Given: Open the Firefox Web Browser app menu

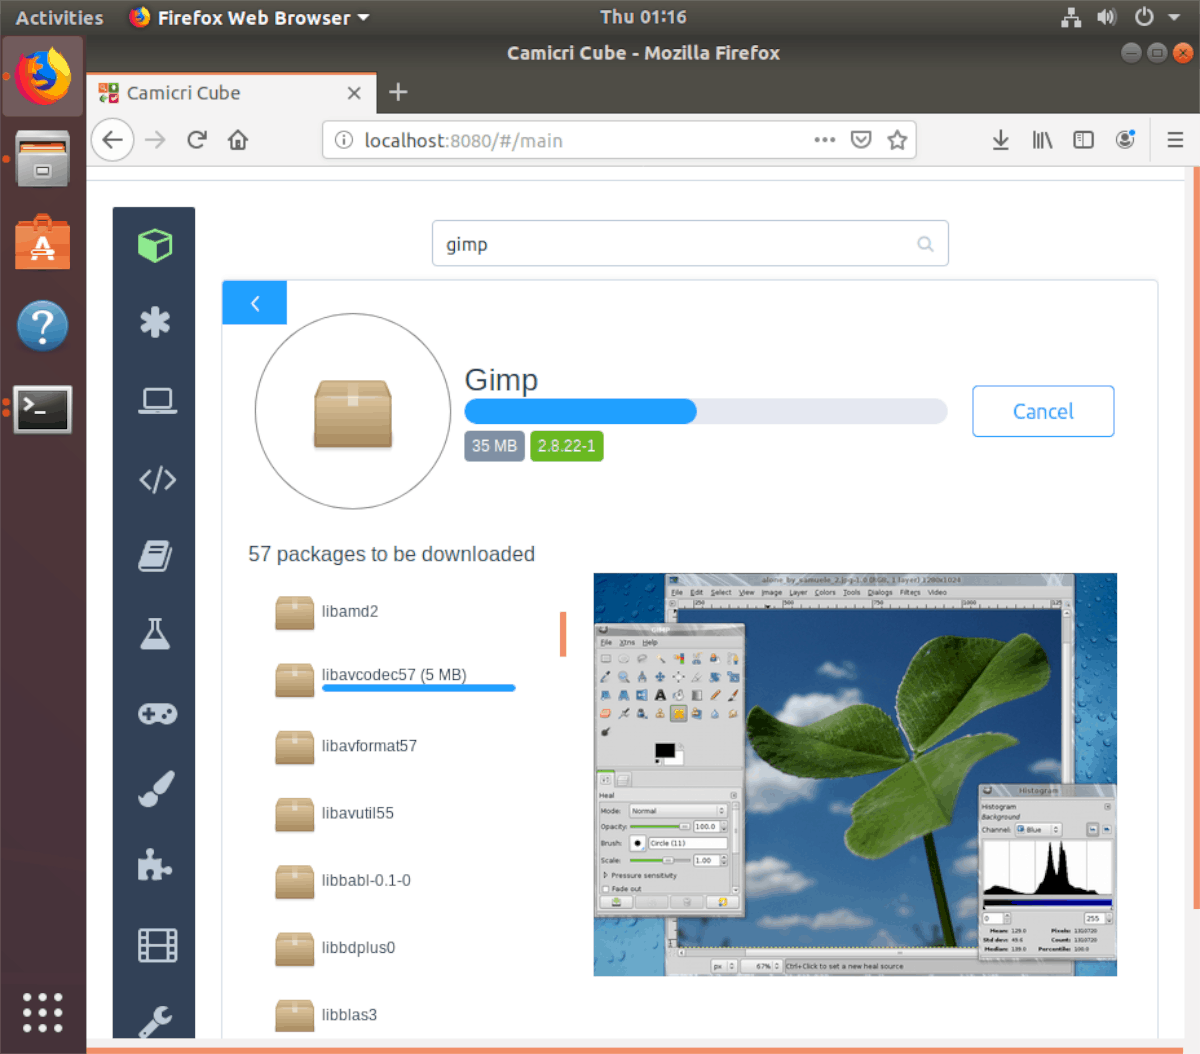Looking at the screenshot, I should tap(249, 17).
